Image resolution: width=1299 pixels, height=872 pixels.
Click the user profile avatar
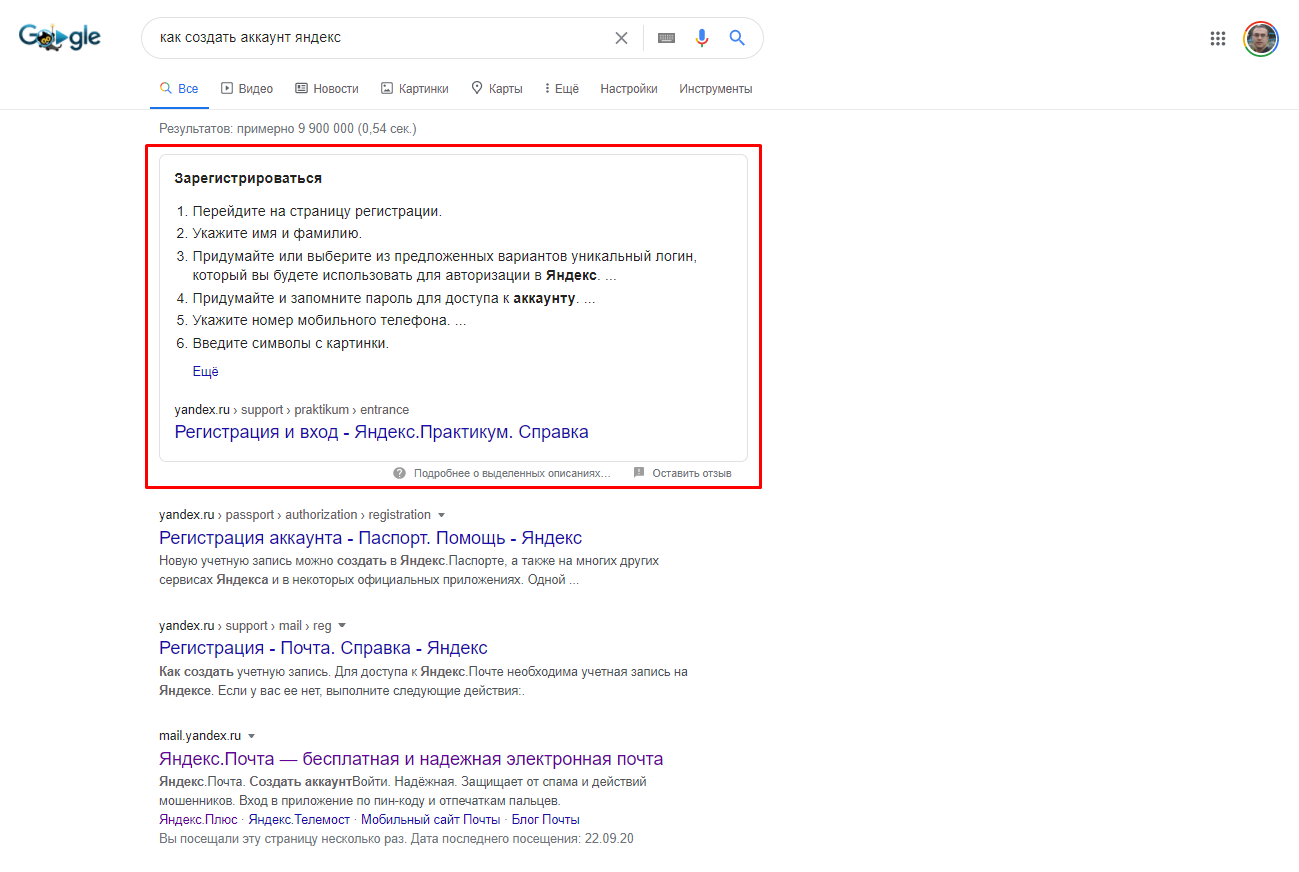point(1261,38)
